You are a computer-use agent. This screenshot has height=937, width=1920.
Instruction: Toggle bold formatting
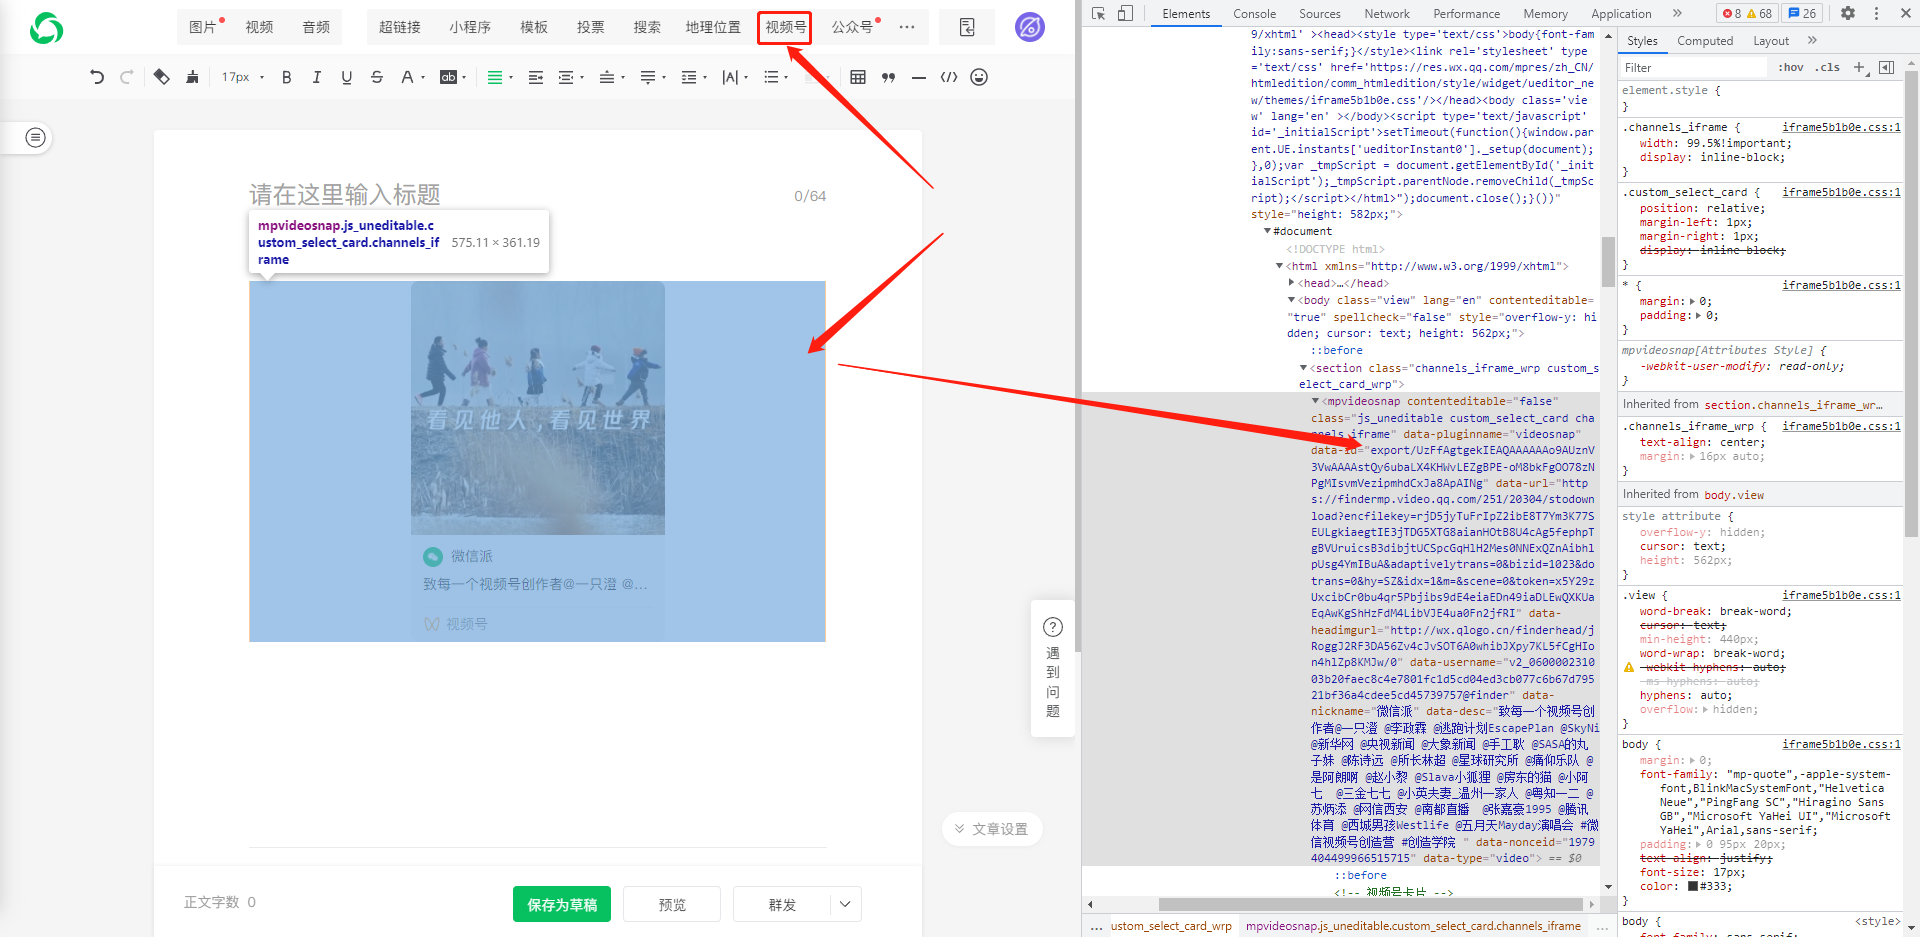tap(287, 77)
